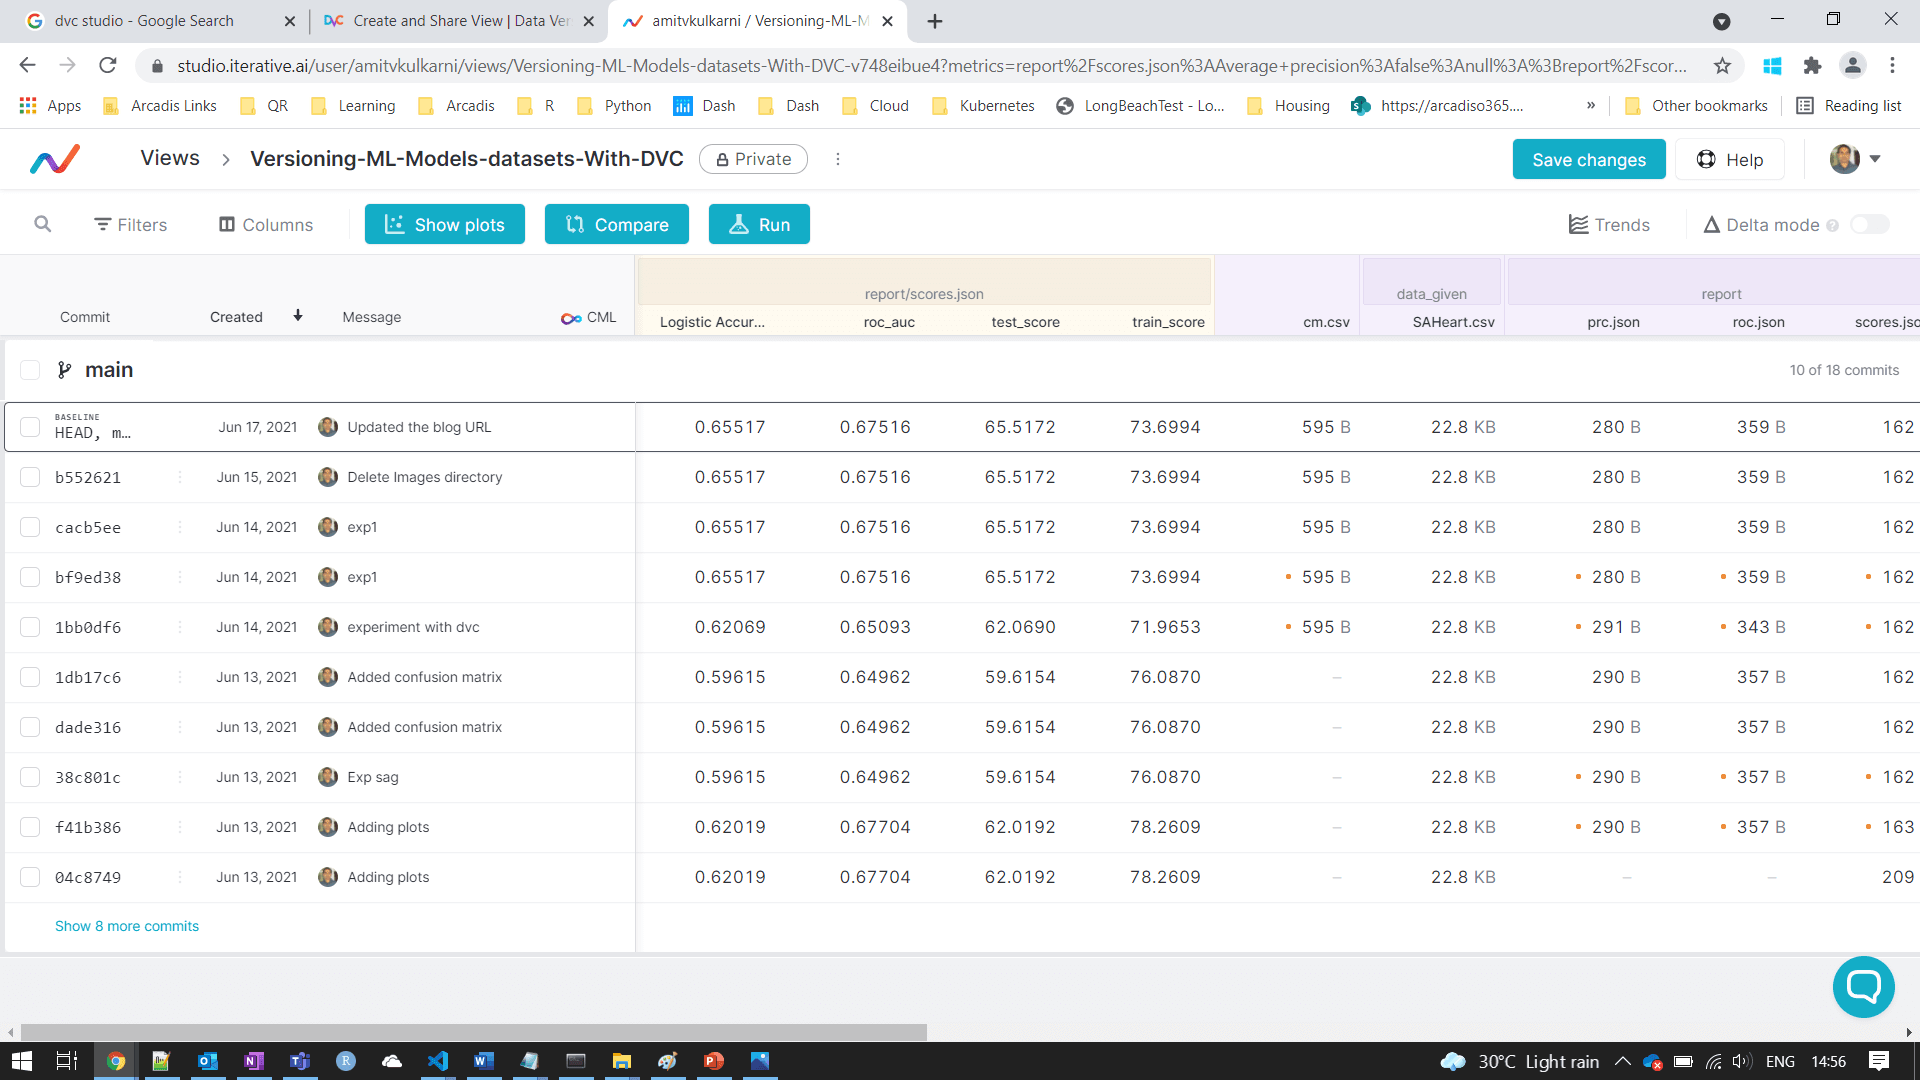Open the chat support bubble
The image size is (1920, 1080).
[x=1863, y=987]
